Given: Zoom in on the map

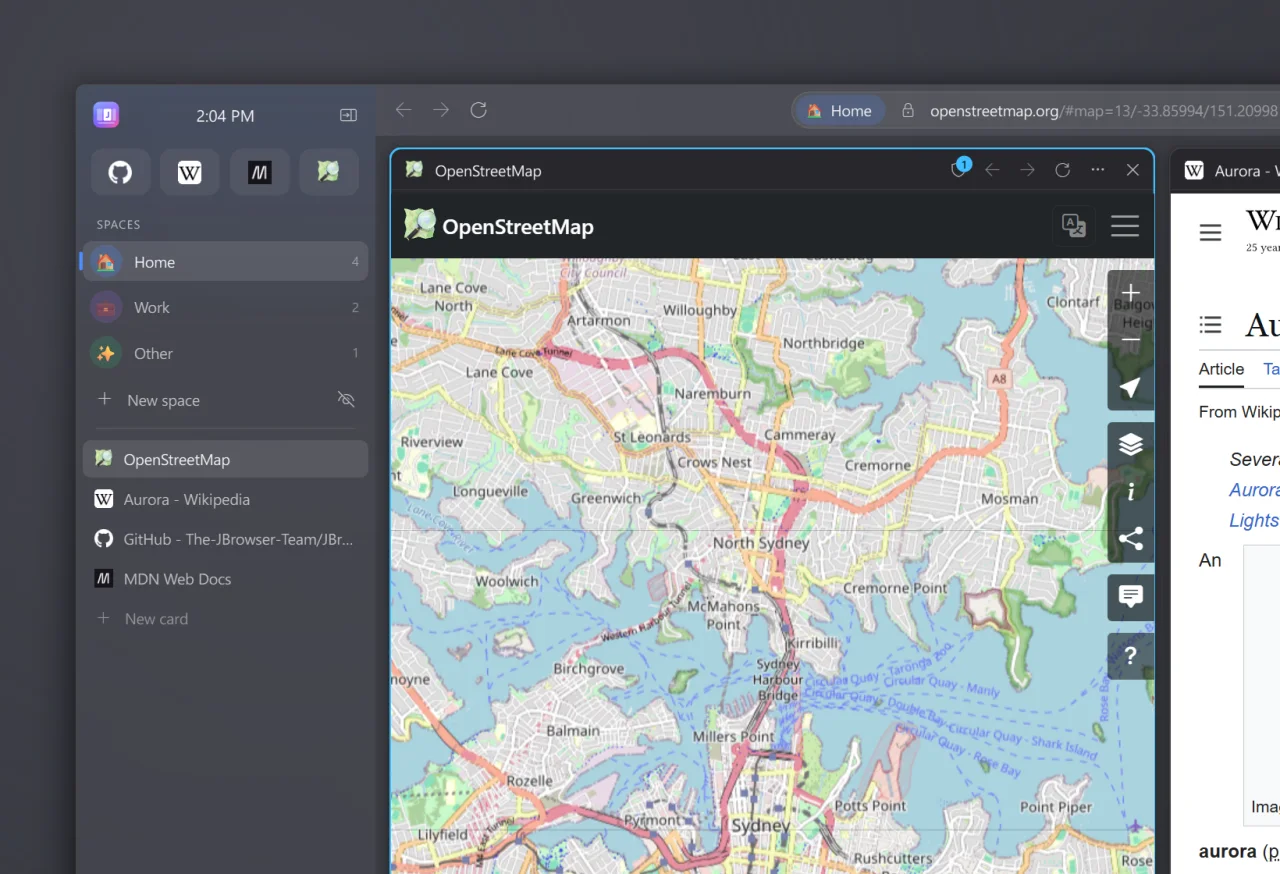Looking at the screenshot, I should click(x=1131, y=292).
